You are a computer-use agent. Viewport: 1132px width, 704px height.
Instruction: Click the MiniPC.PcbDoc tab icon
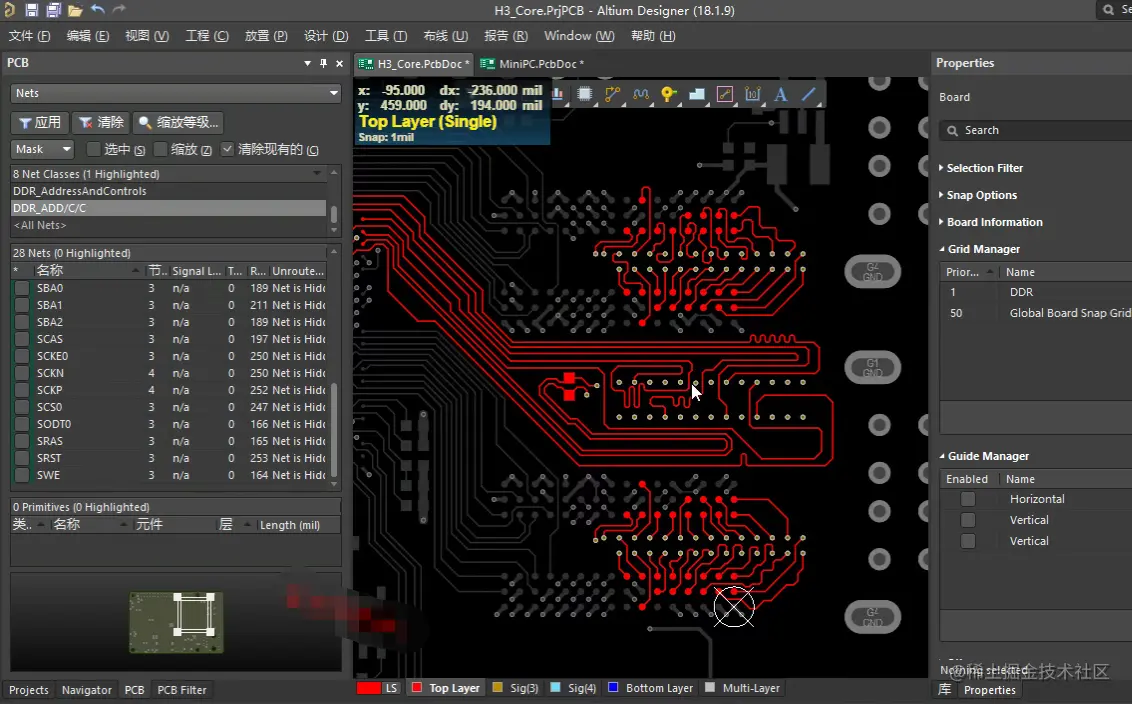487,64
